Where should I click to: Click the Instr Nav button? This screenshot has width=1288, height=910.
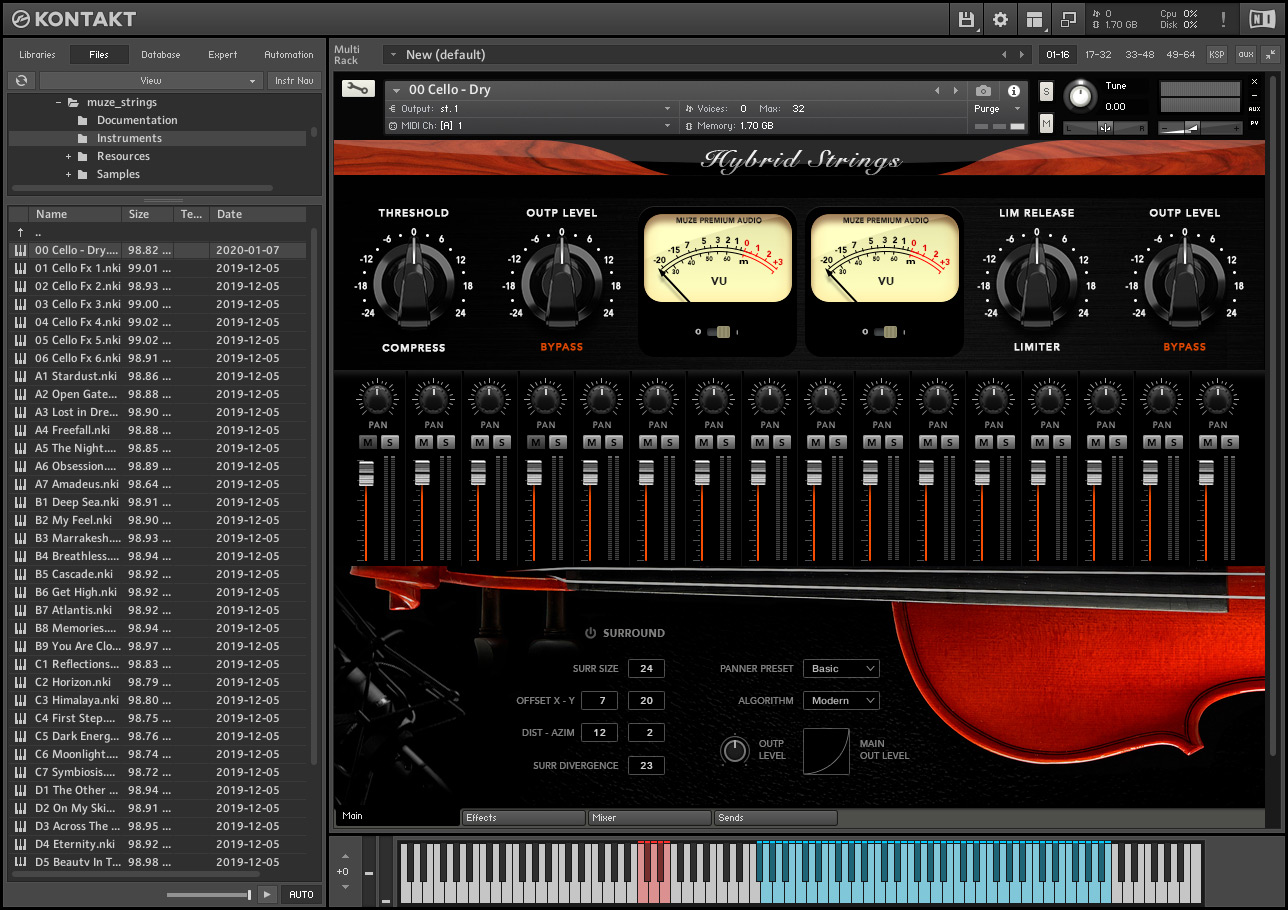(x=294, y=80)
